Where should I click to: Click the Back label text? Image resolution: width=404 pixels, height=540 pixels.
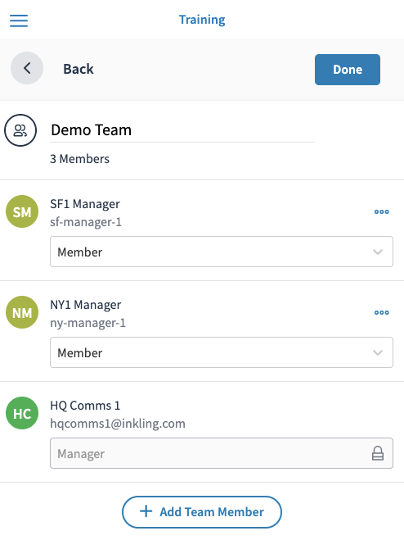pyautogui.click(x=78, y=69)
